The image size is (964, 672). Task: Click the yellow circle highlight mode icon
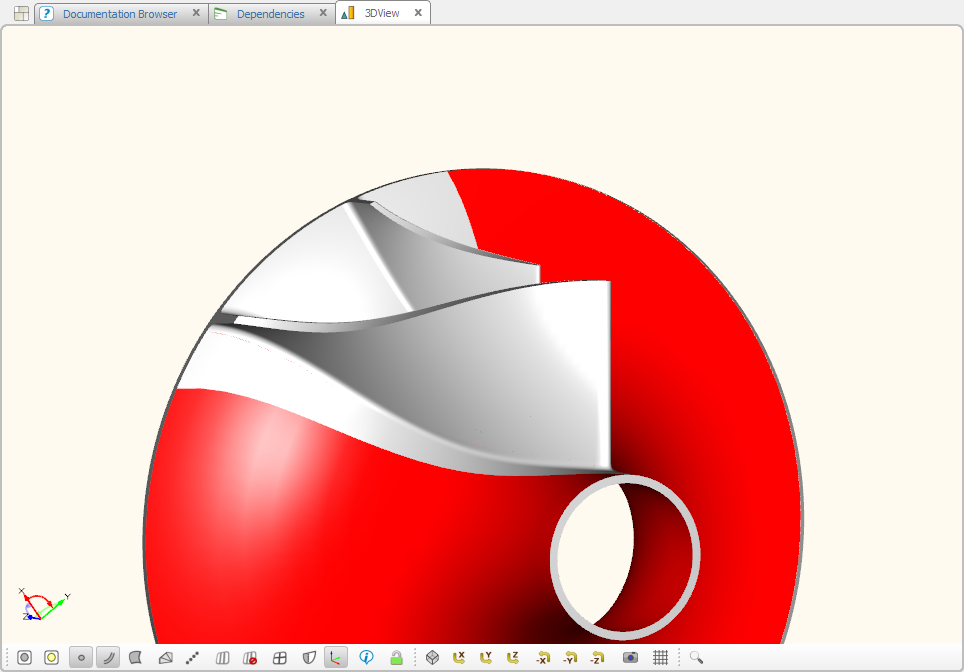pos(52,657)
